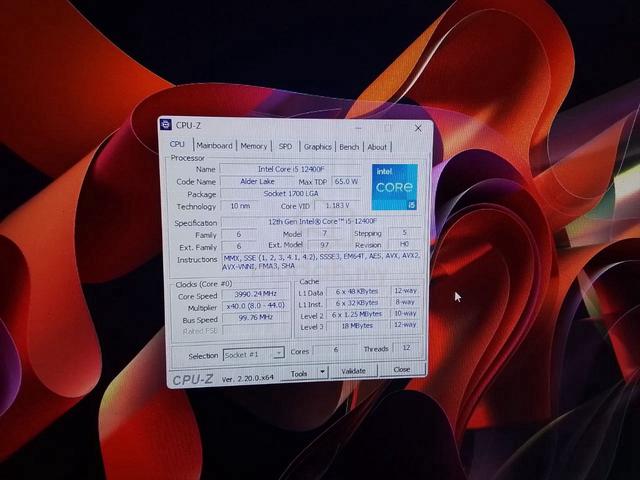Open the Tools dropdown arrow
640x480 pixels.
point(322,372)
